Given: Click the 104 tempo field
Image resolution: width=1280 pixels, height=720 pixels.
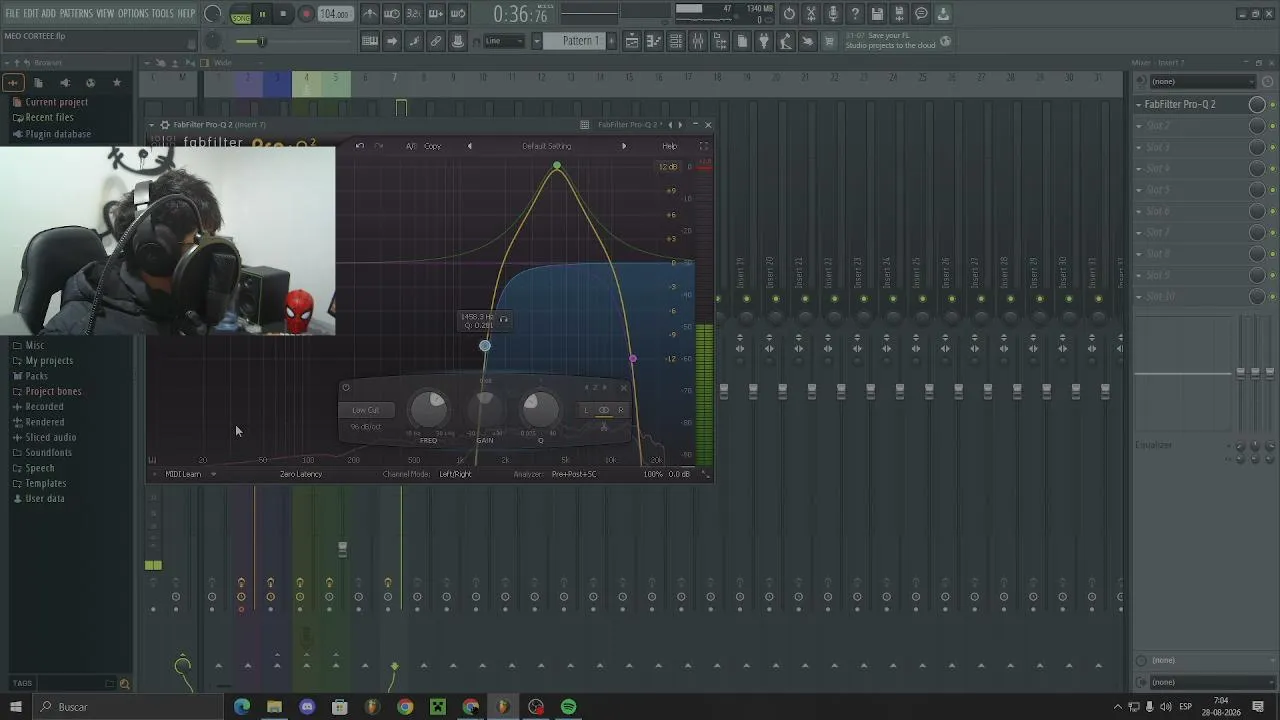Looking at the screenshot, I should 334,14.
